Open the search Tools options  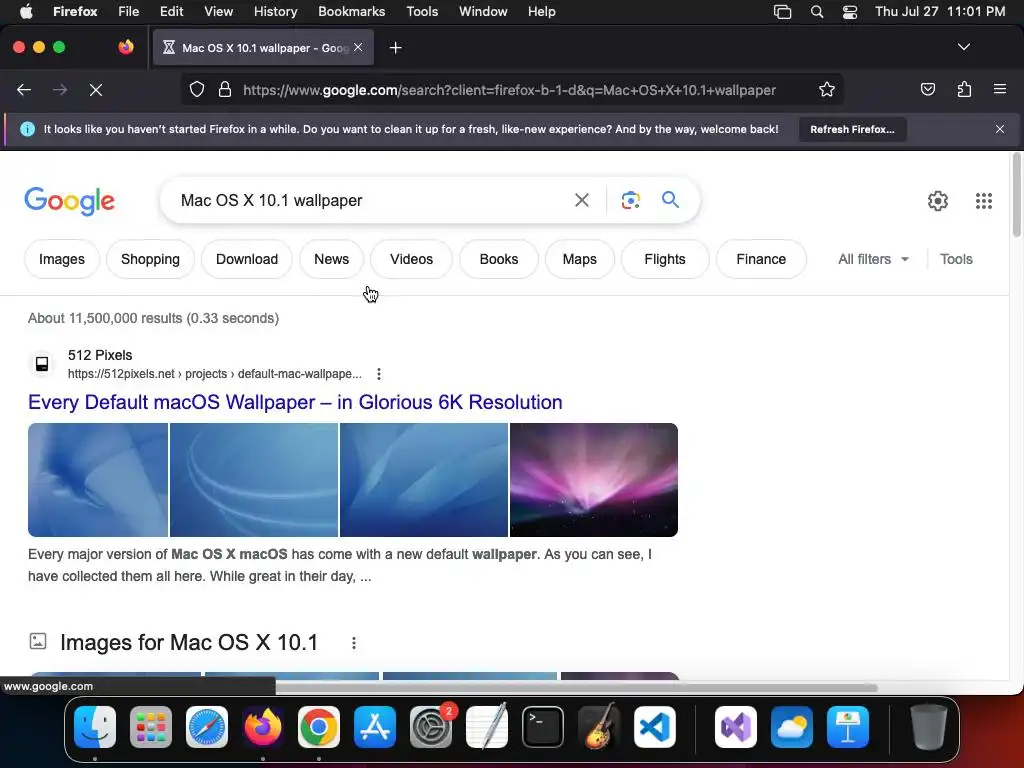[956, 259]
